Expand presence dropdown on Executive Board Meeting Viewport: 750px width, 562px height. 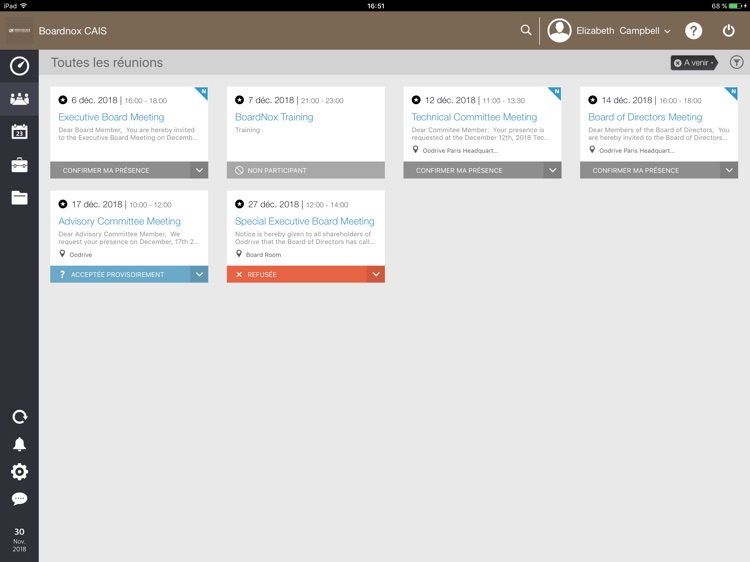199,170
